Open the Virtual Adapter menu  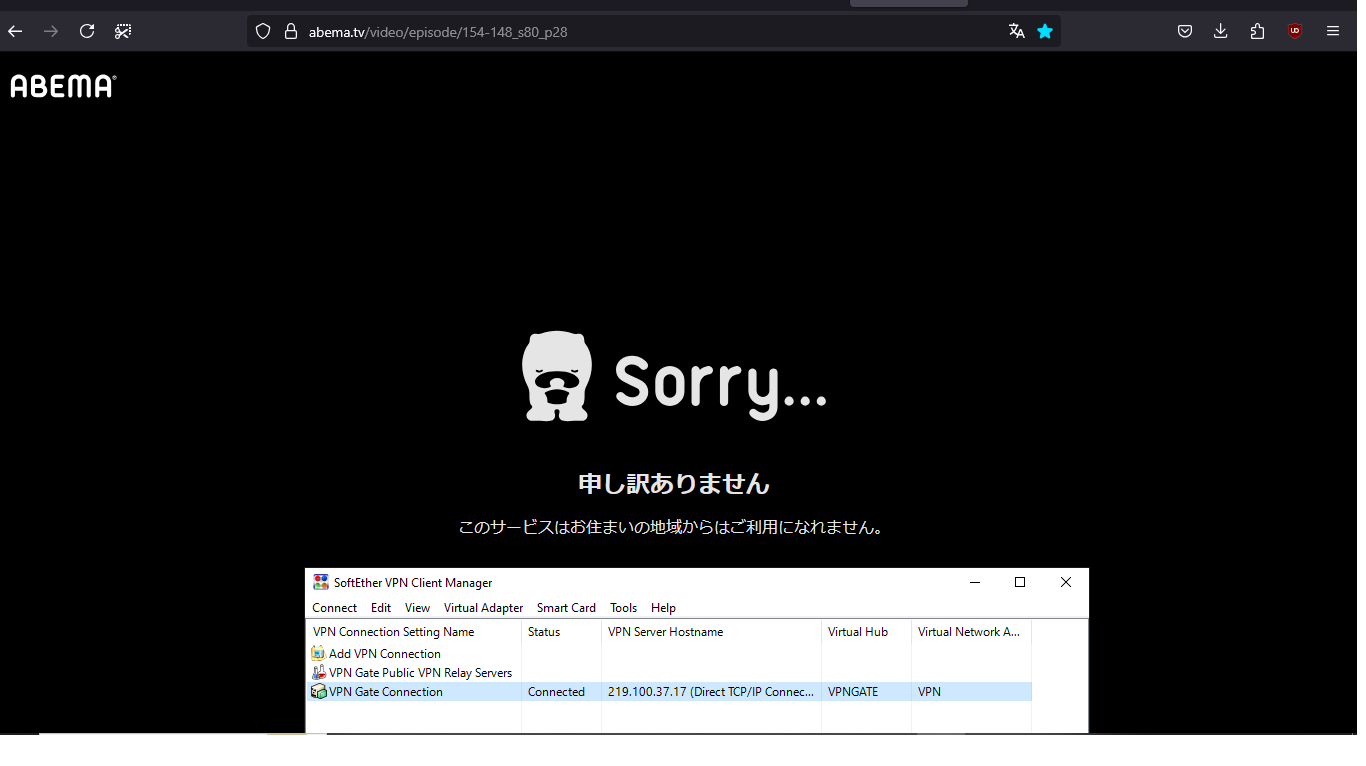coord(484,608)
